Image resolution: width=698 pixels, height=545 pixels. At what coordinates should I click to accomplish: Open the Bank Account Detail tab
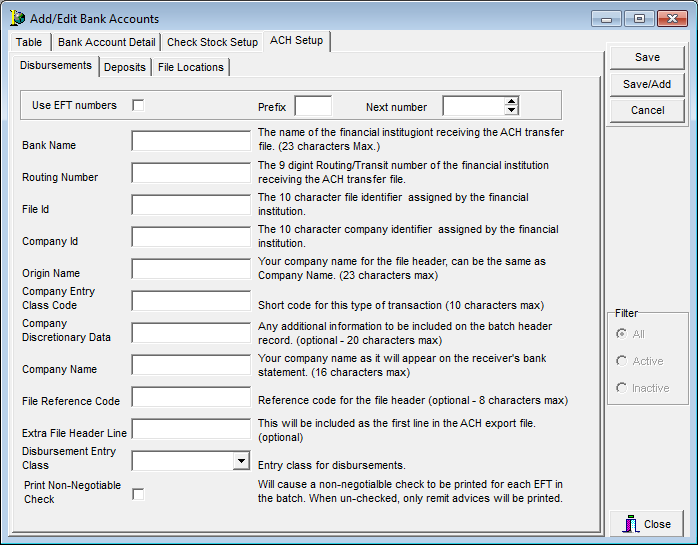[x=107, y=42]
